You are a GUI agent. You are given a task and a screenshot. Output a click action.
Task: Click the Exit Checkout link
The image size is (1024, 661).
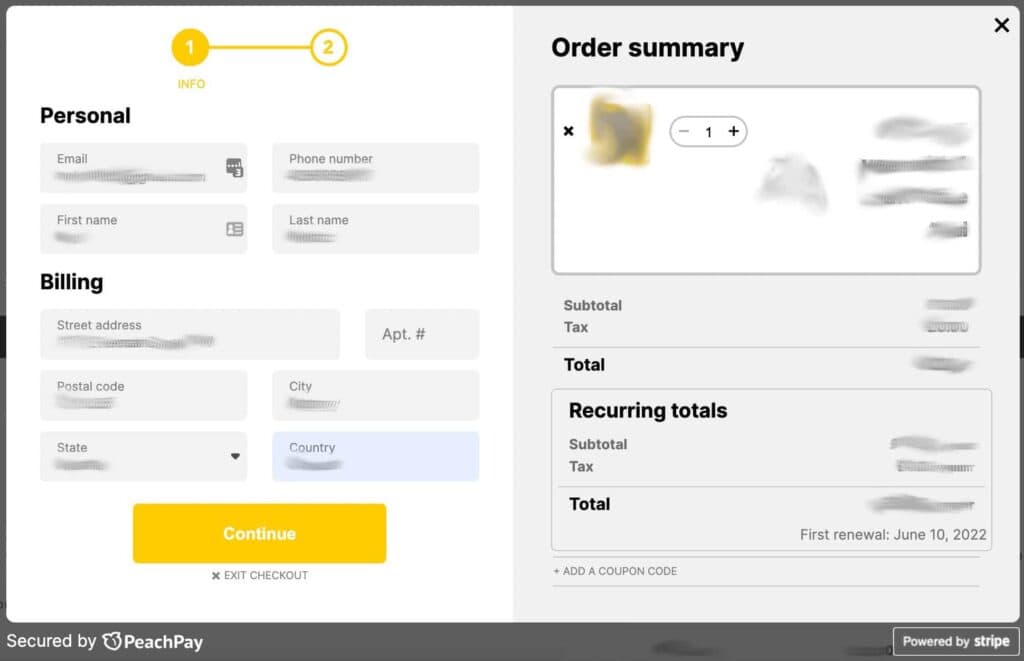[259, 576]
